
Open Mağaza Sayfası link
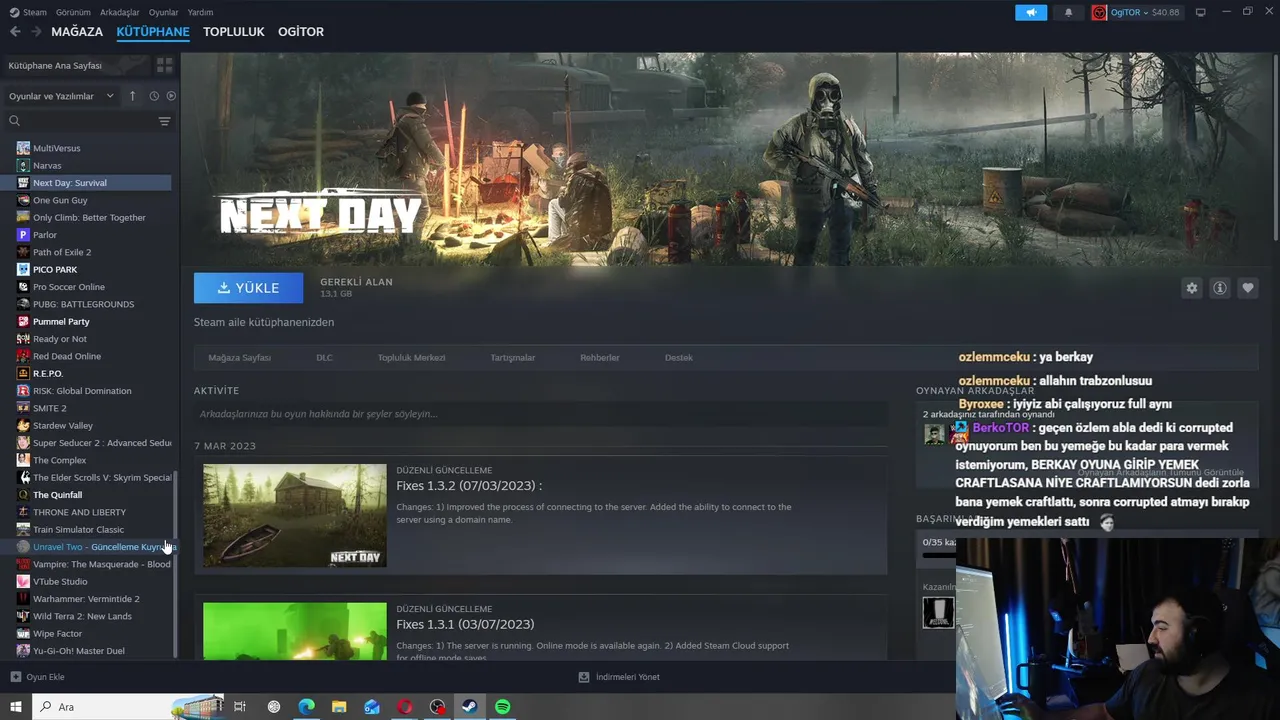(239, 357)
